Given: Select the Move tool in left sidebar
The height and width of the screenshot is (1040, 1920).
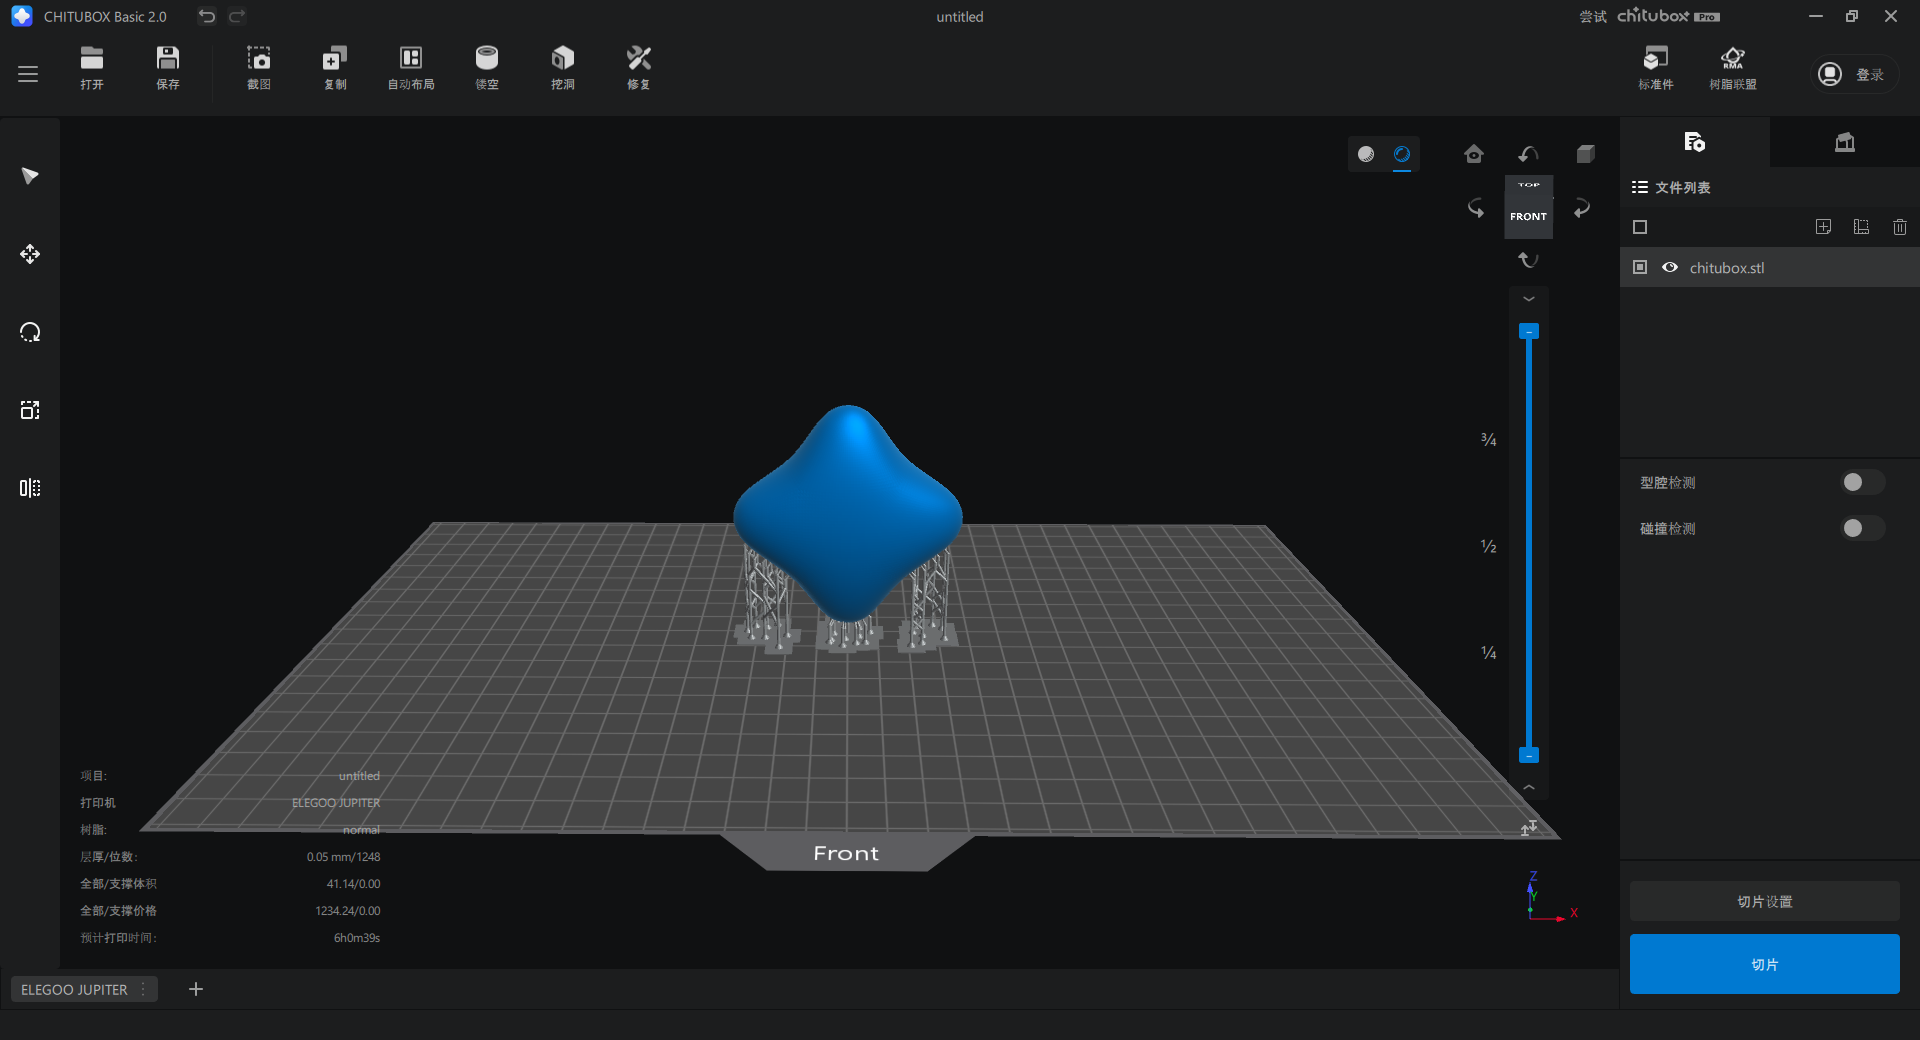Looking at the screenshot, I should (x=30, y=254).
